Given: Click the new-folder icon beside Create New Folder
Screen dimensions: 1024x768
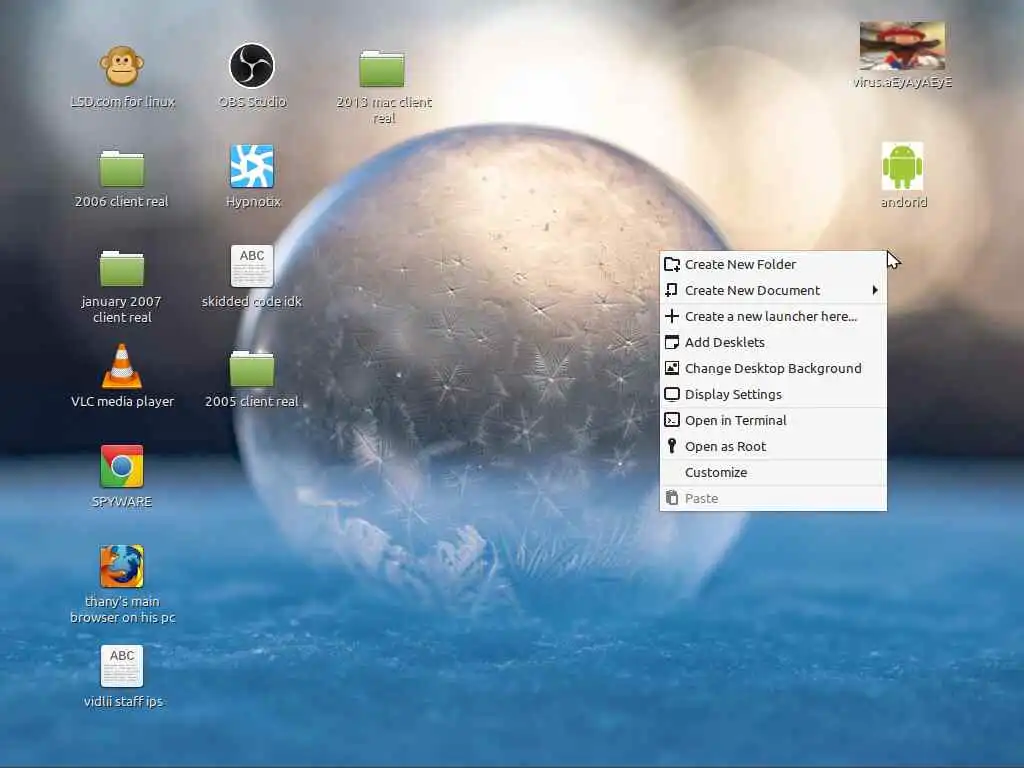Looking at the screenshot, I should point(672,264).
